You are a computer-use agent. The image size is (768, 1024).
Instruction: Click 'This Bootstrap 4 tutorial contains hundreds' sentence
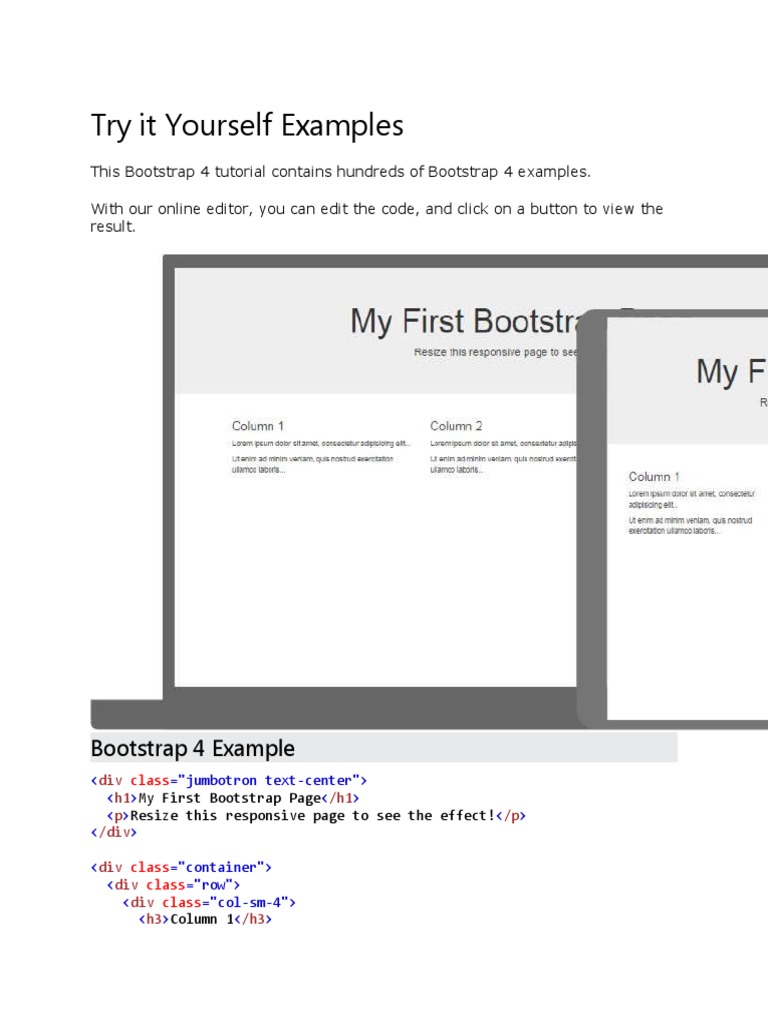(x=340, y=172)
